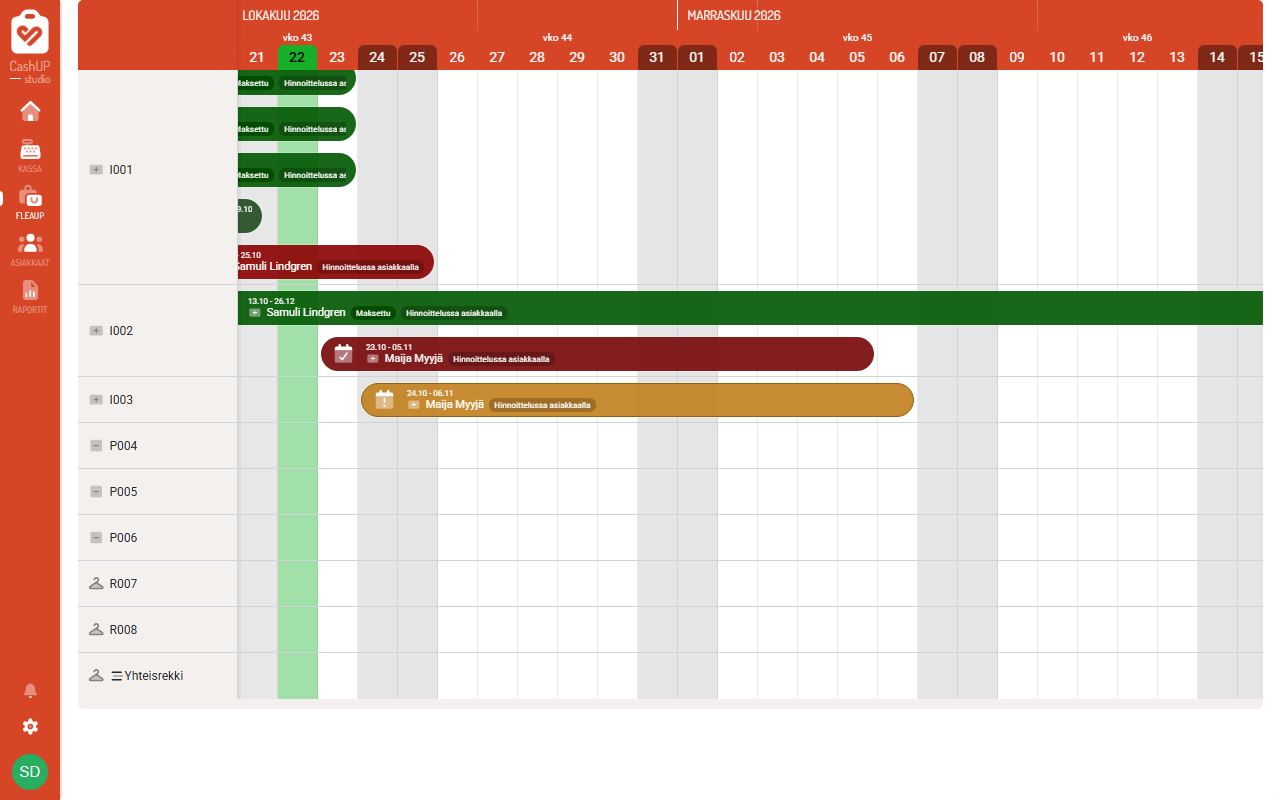Open the SD user avatar menu
This screenshot has height=800, width=1280.
pyautogui.click(x=30, y=772)
